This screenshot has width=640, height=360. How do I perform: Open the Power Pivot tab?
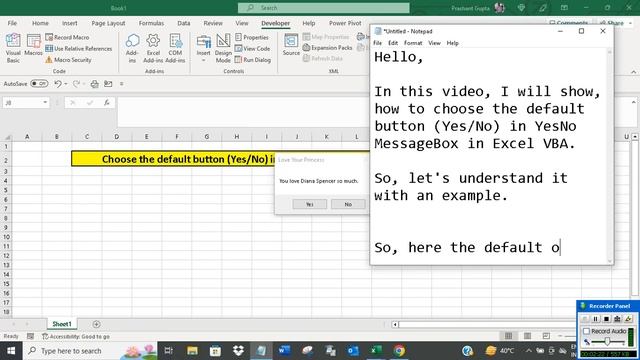tap(345, 23)
